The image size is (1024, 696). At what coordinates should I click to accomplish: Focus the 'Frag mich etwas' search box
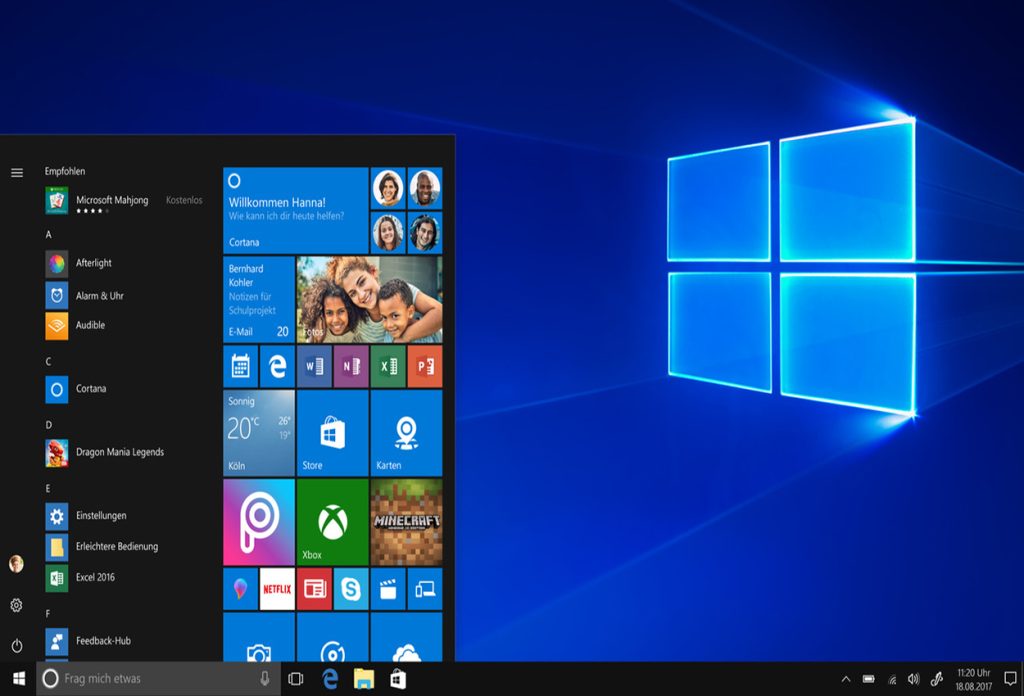[159, 679]
